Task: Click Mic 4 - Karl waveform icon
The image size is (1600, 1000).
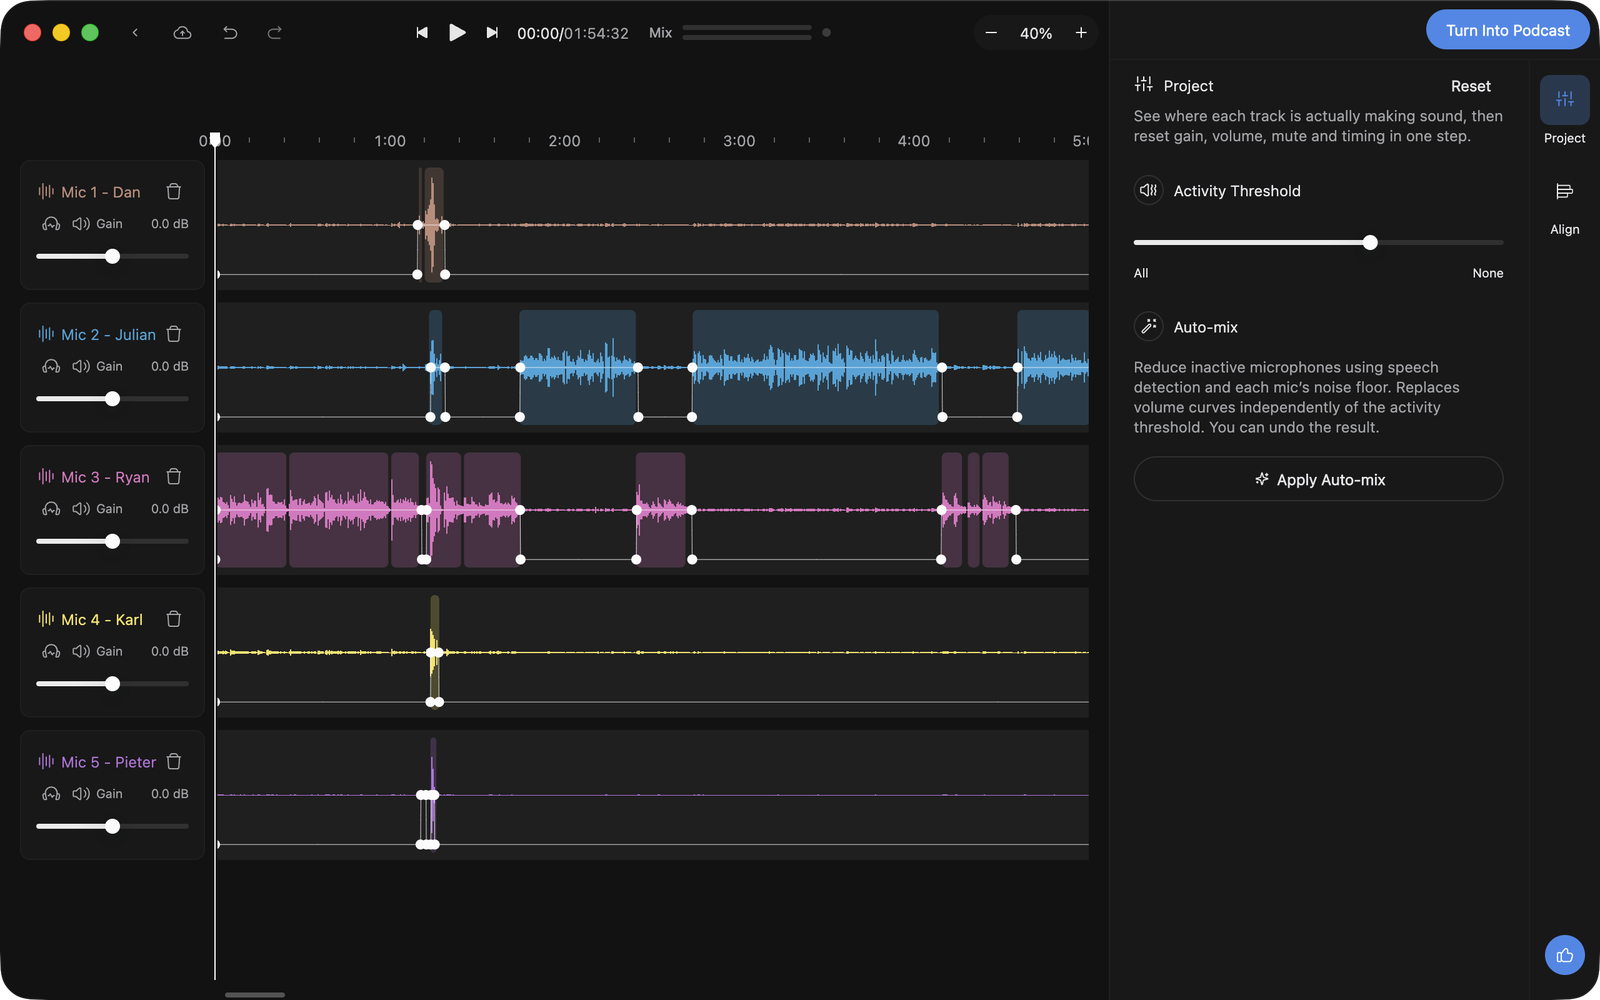Action: coord(46,619)
